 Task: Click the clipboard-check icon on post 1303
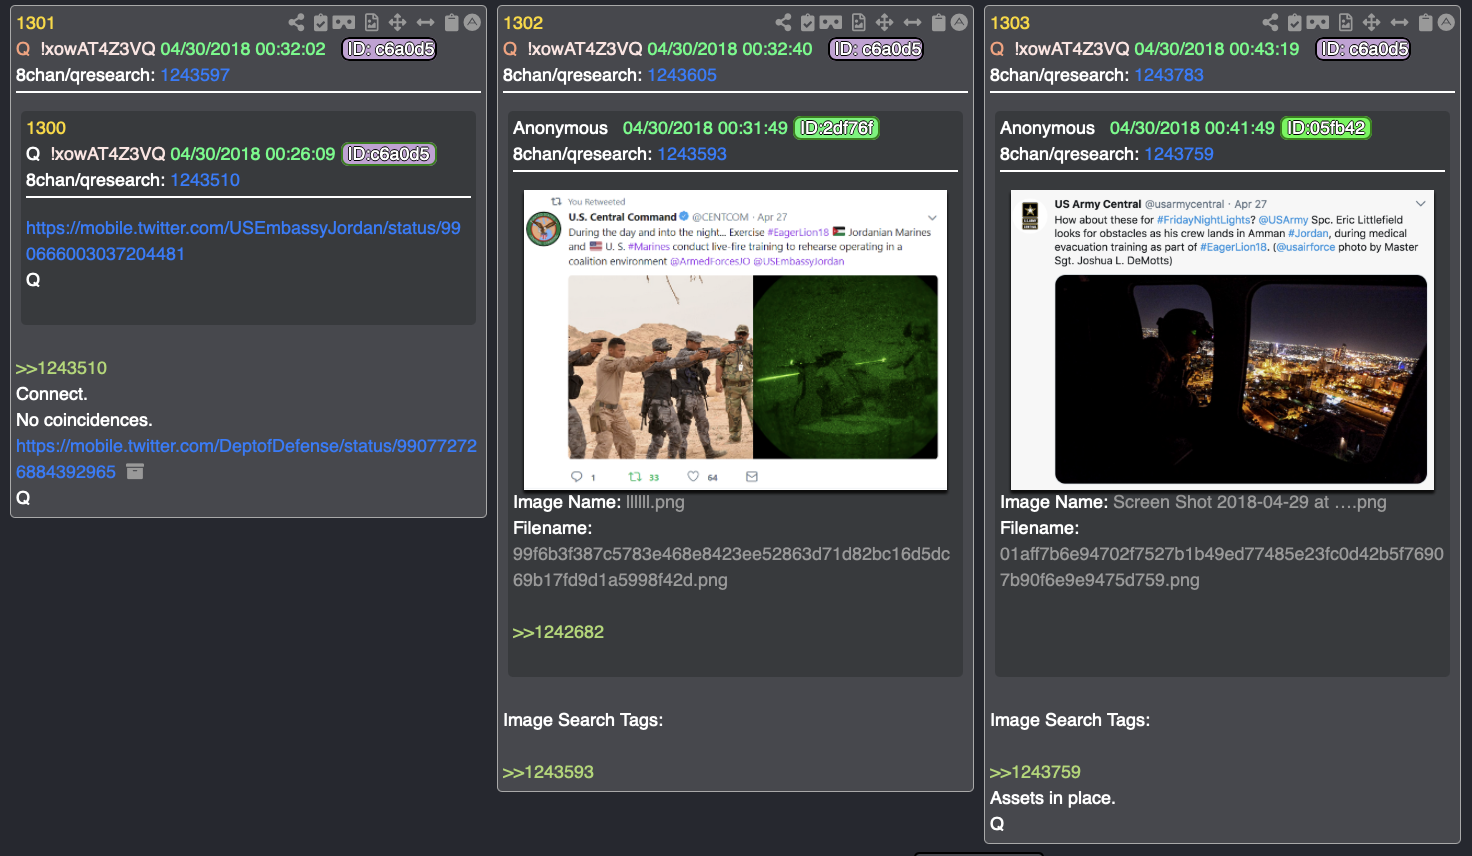(1294, 22)
